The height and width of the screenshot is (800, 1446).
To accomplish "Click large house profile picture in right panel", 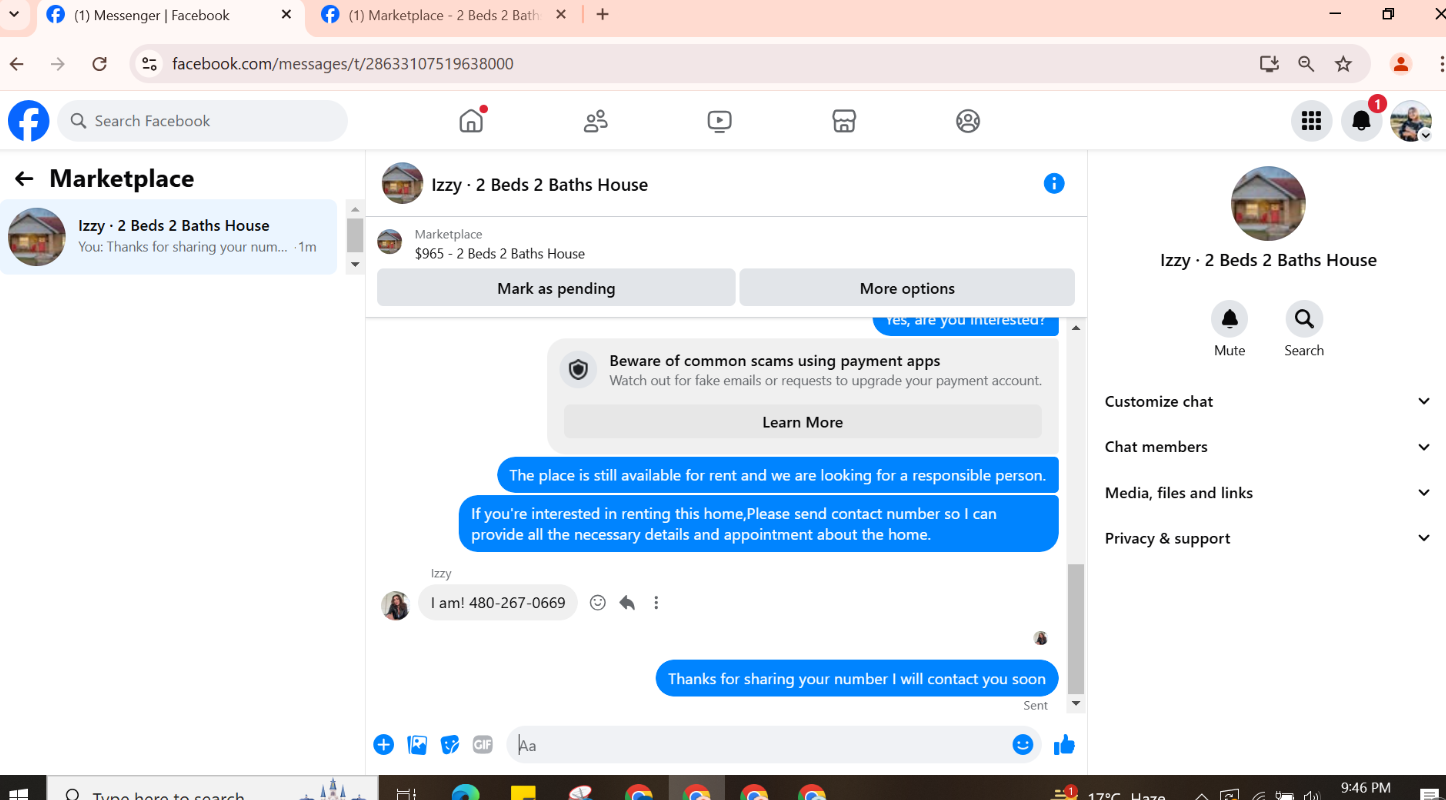I will (x=1268, y=203).
